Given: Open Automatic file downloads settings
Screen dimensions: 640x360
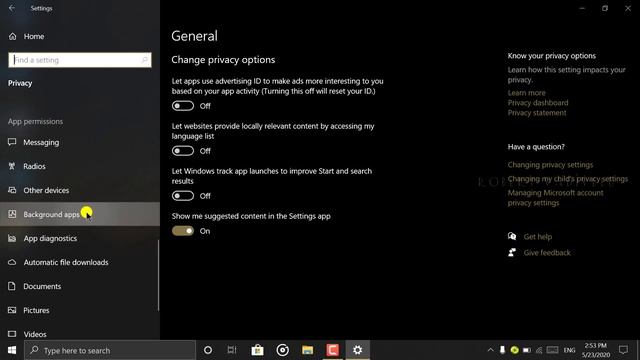Looking at the screenshot, I should tap(80, 262).
